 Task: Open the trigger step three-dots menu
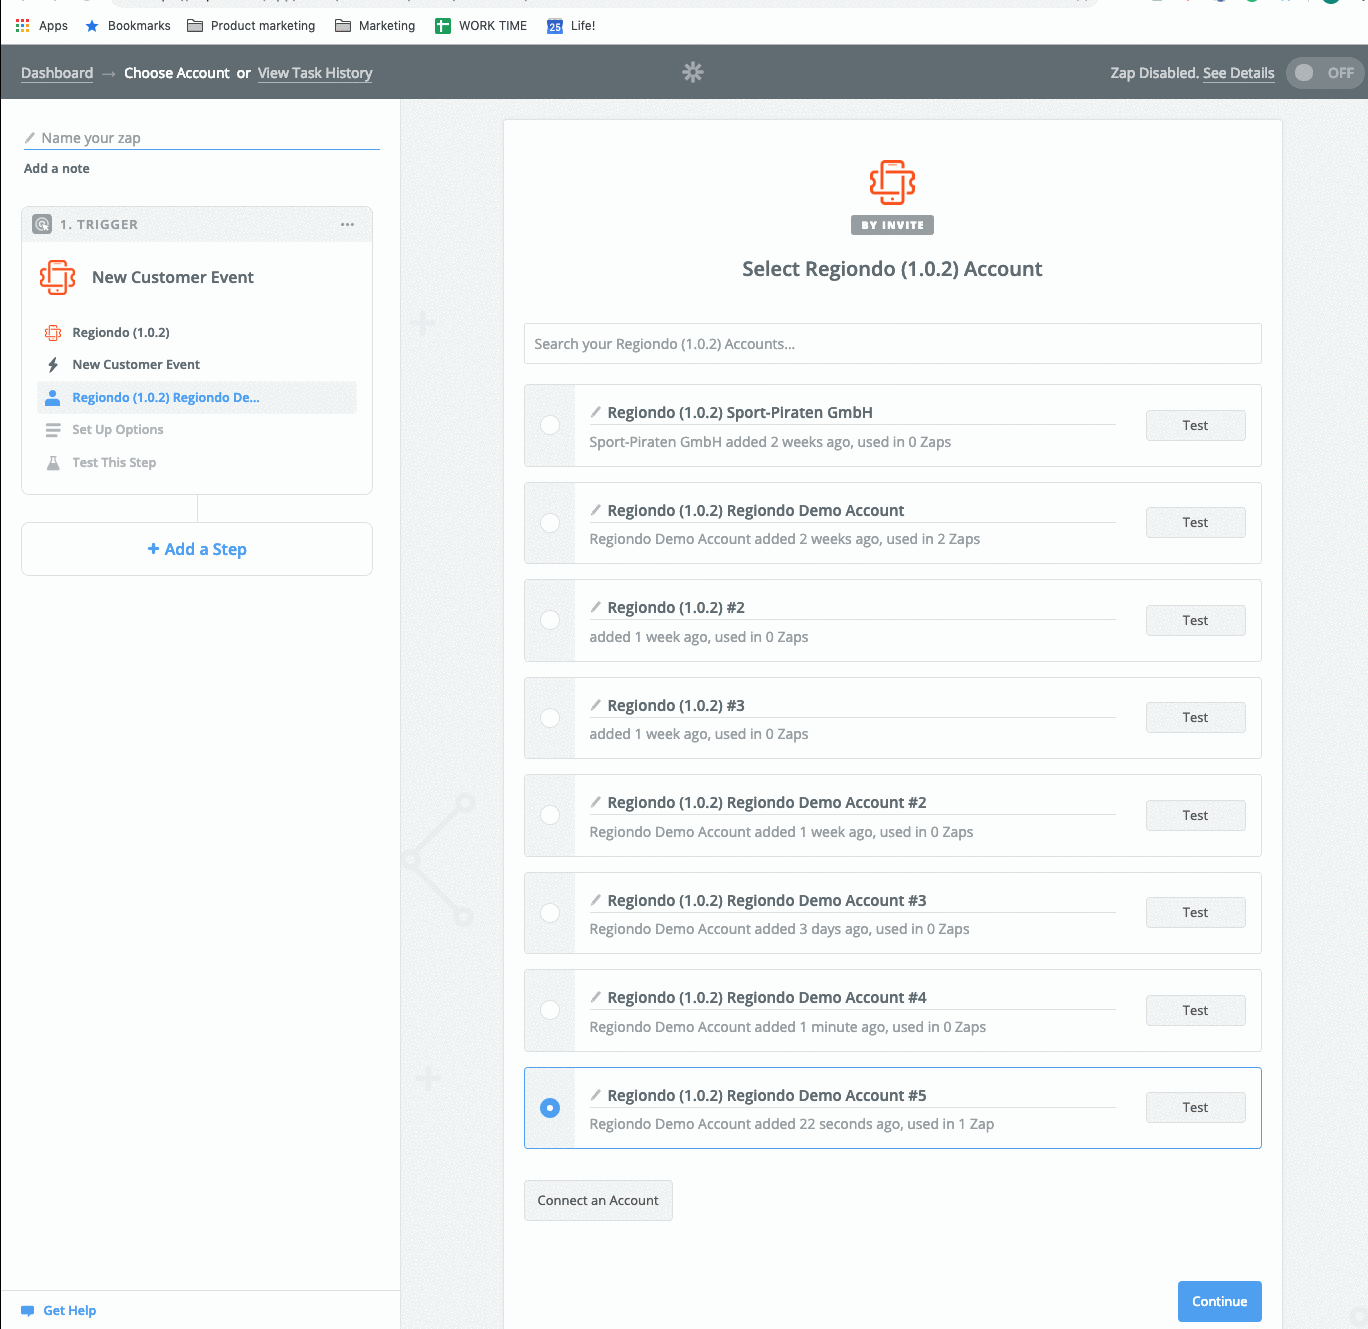point(347,224)
